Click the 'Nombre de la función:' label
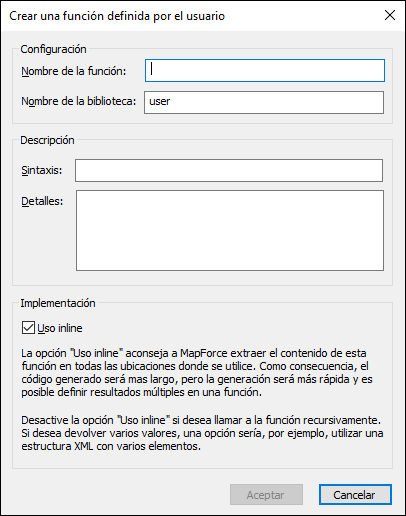The image size is (406, 516). pyautogui.click(x=74, y=71)
